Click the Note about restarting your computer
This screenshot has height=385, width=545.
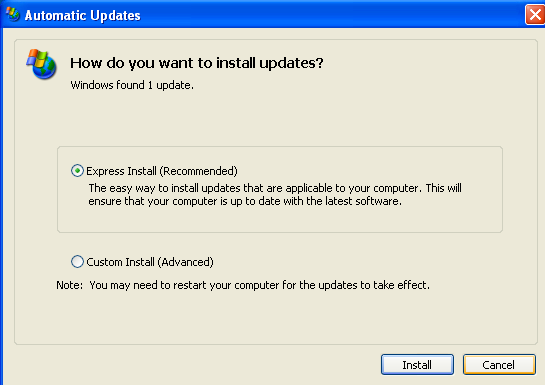pyautogui.click(x=243, y=285)
